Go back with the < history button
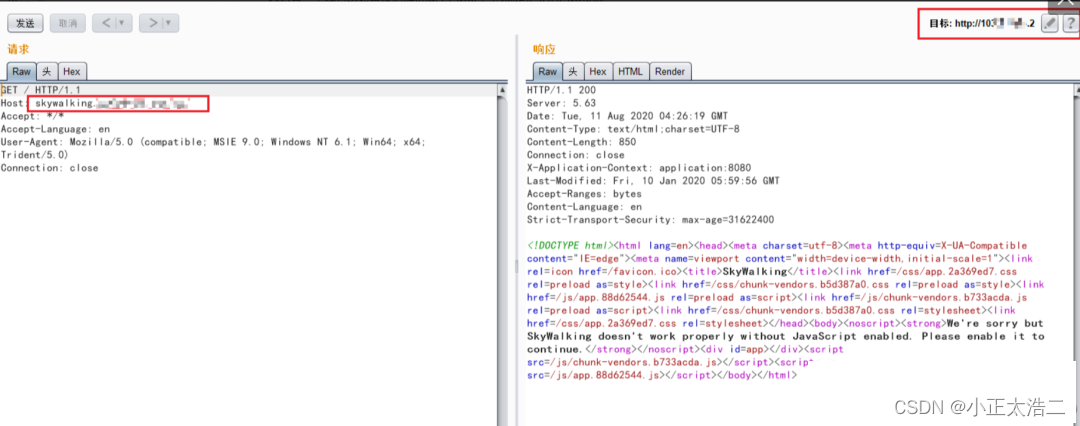This screenshot has height=426, width=1080. (x=106, y=23)
